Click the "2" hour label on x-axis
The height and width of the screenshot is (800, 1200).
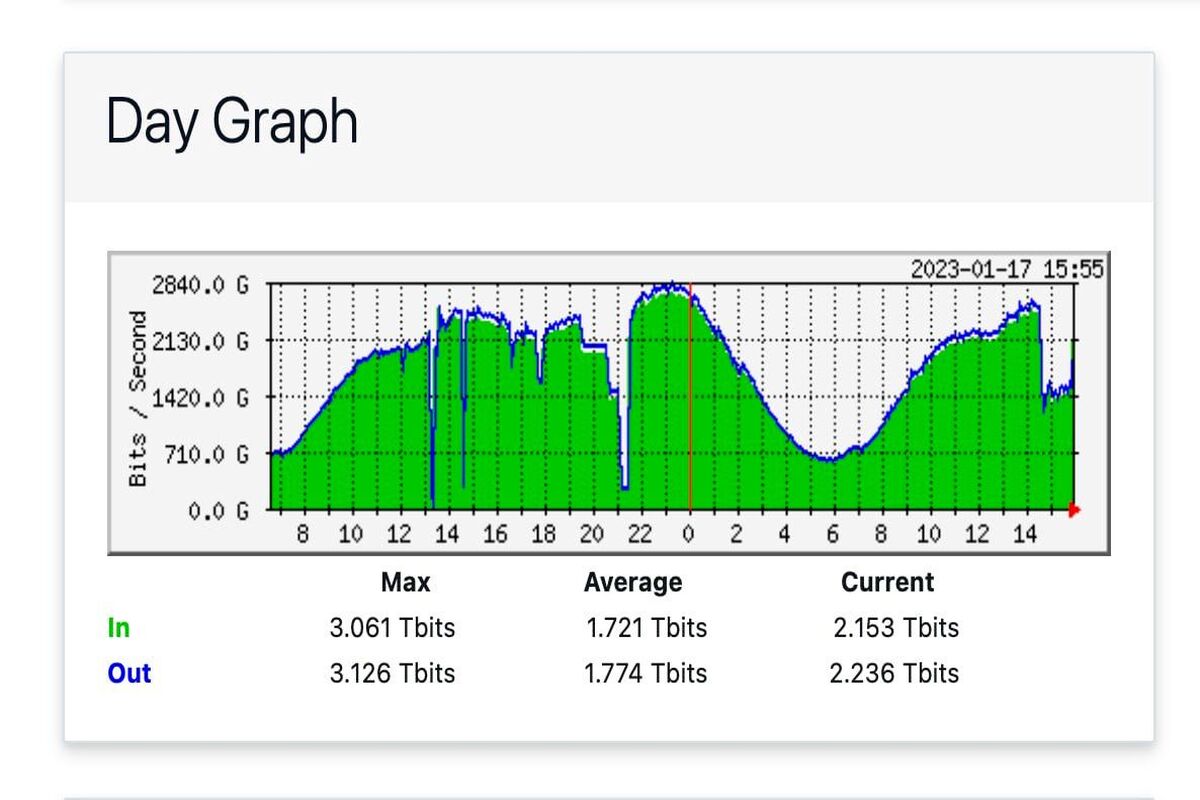pos(736,535)
